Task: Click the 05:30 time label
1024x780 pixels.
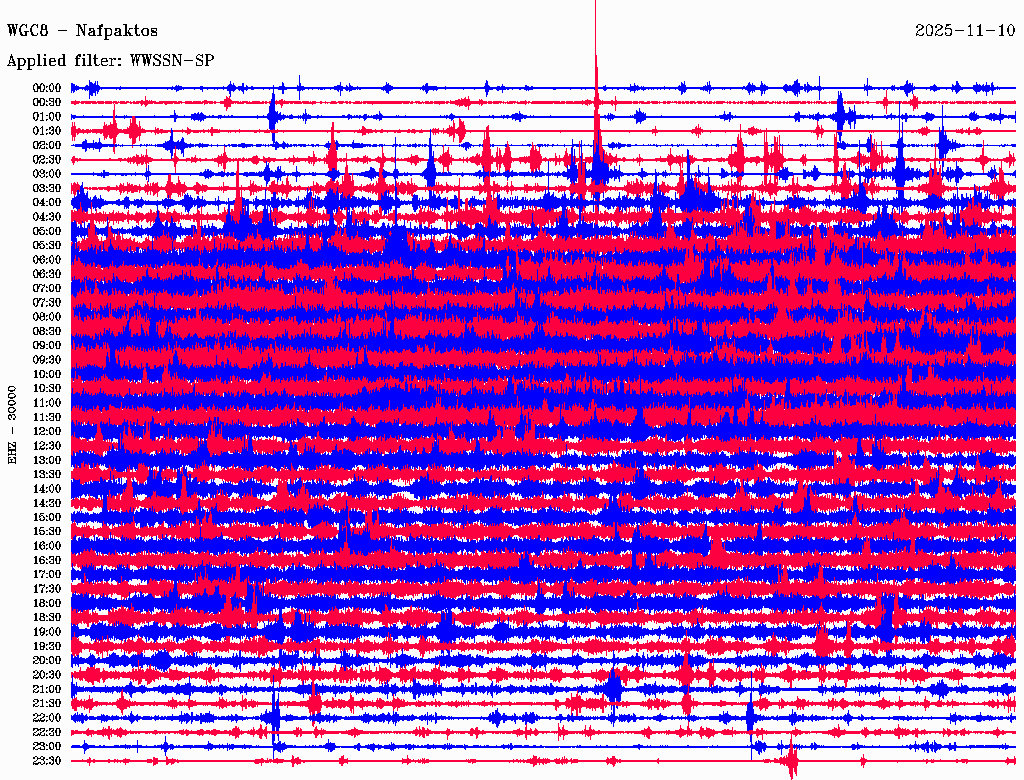Action: point(47,245)
